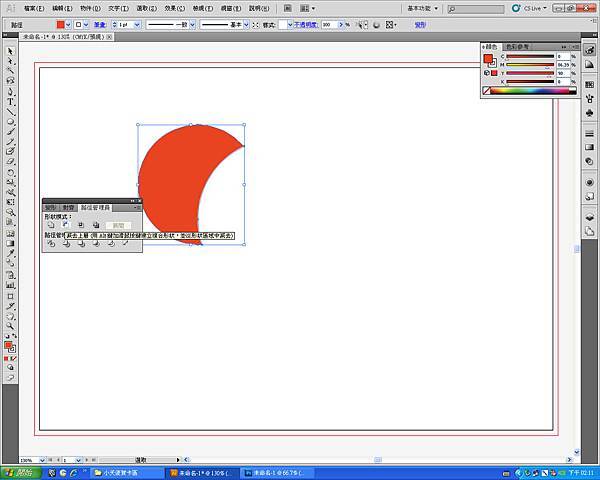Open the Select (選取) menu

coord(147,8)
